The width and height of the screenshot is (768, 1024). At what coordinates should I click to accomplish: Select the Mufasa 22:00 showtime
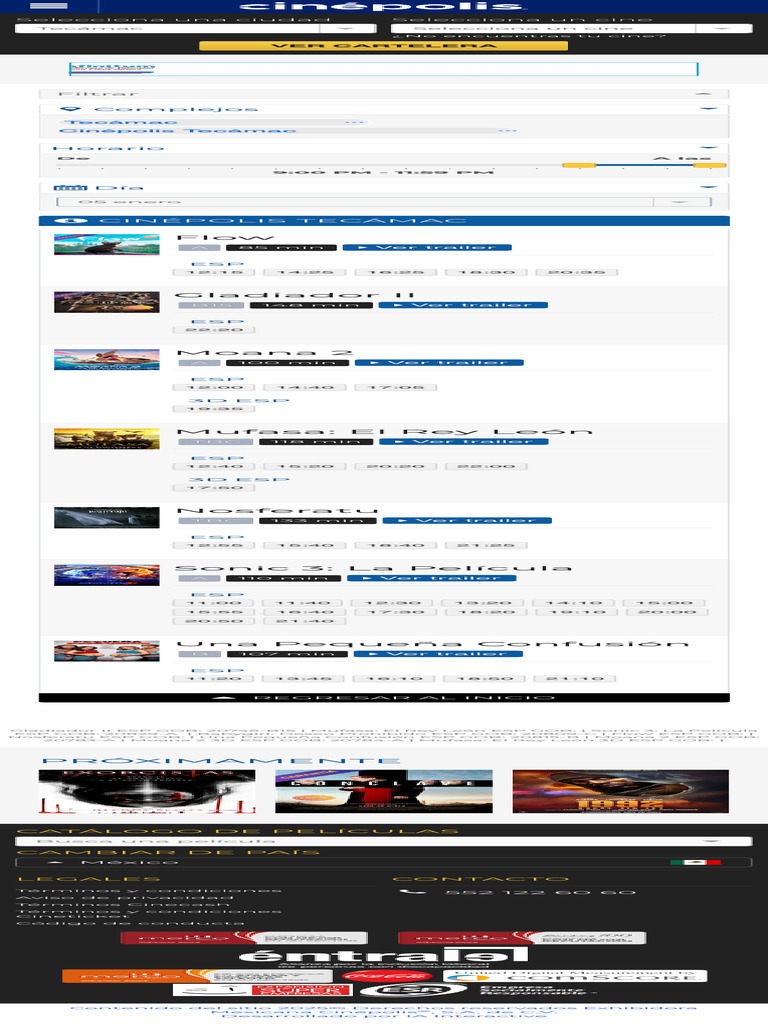(x=486, y=466)
